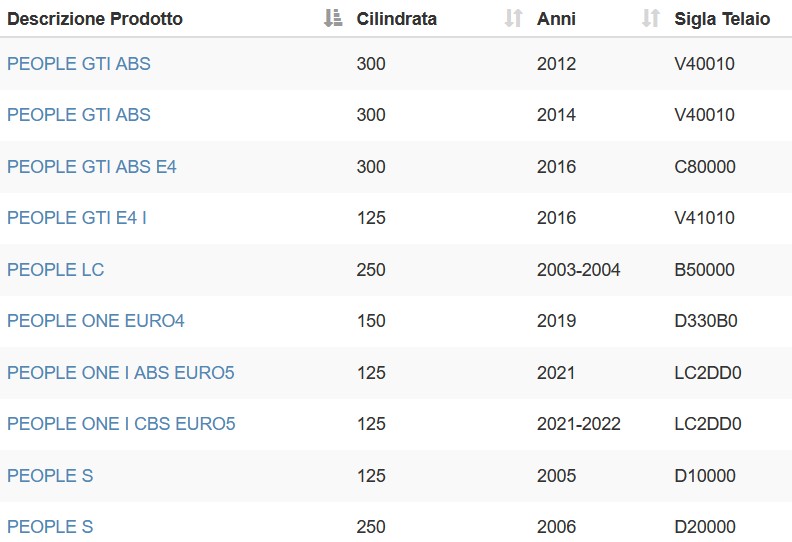Viewport: 792px width, 542px height.
Task: Open the PEOPLE GTI ABS E4 link
Action: click(x=92, y=167)
